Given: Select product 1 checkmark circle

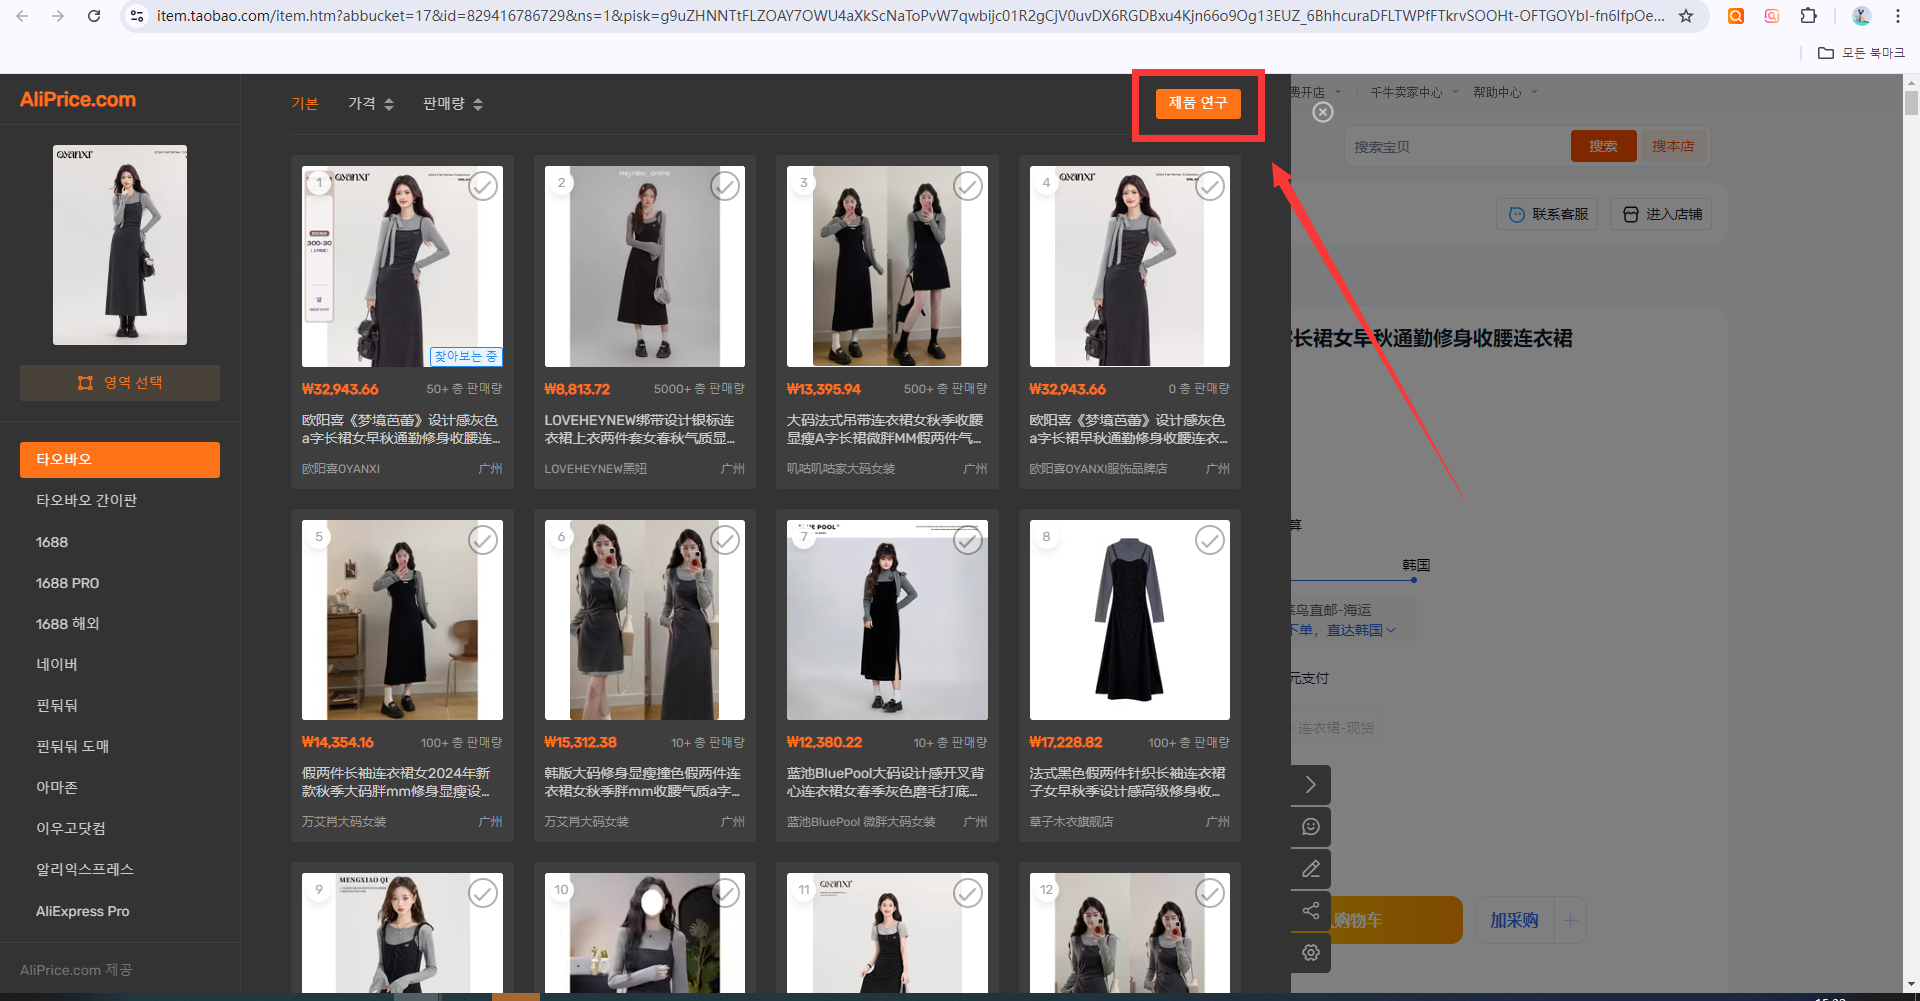Looking at the screenshot, I should click(483, 186).
